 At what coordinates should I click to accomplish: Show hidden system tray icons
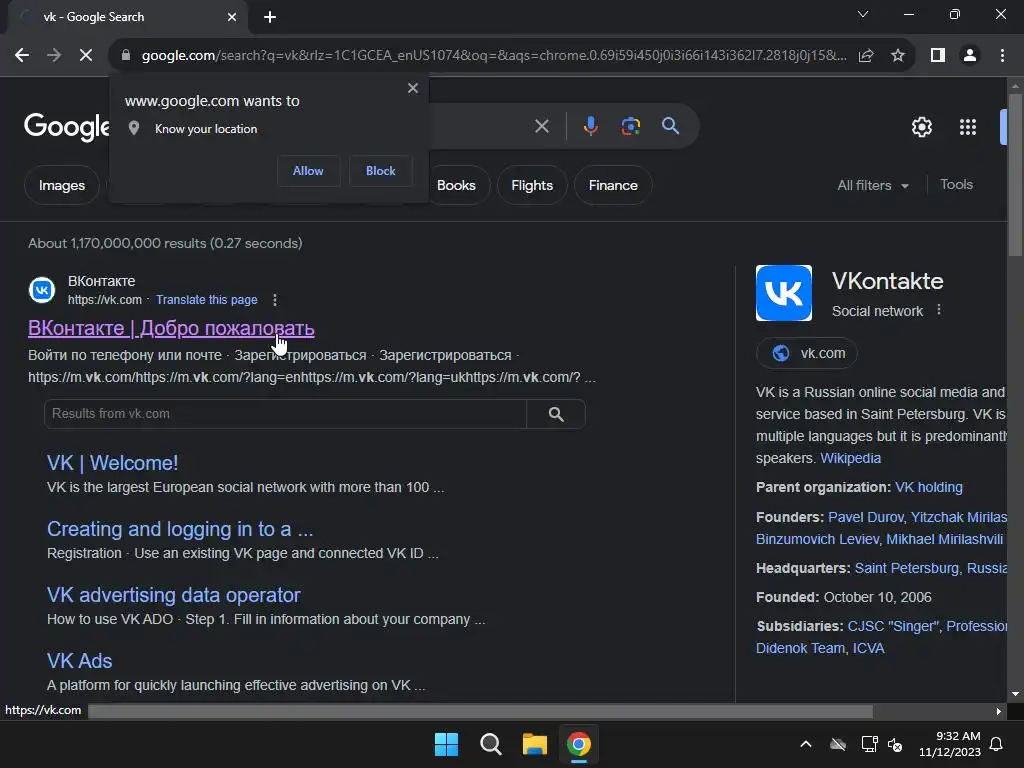(806, 744)
